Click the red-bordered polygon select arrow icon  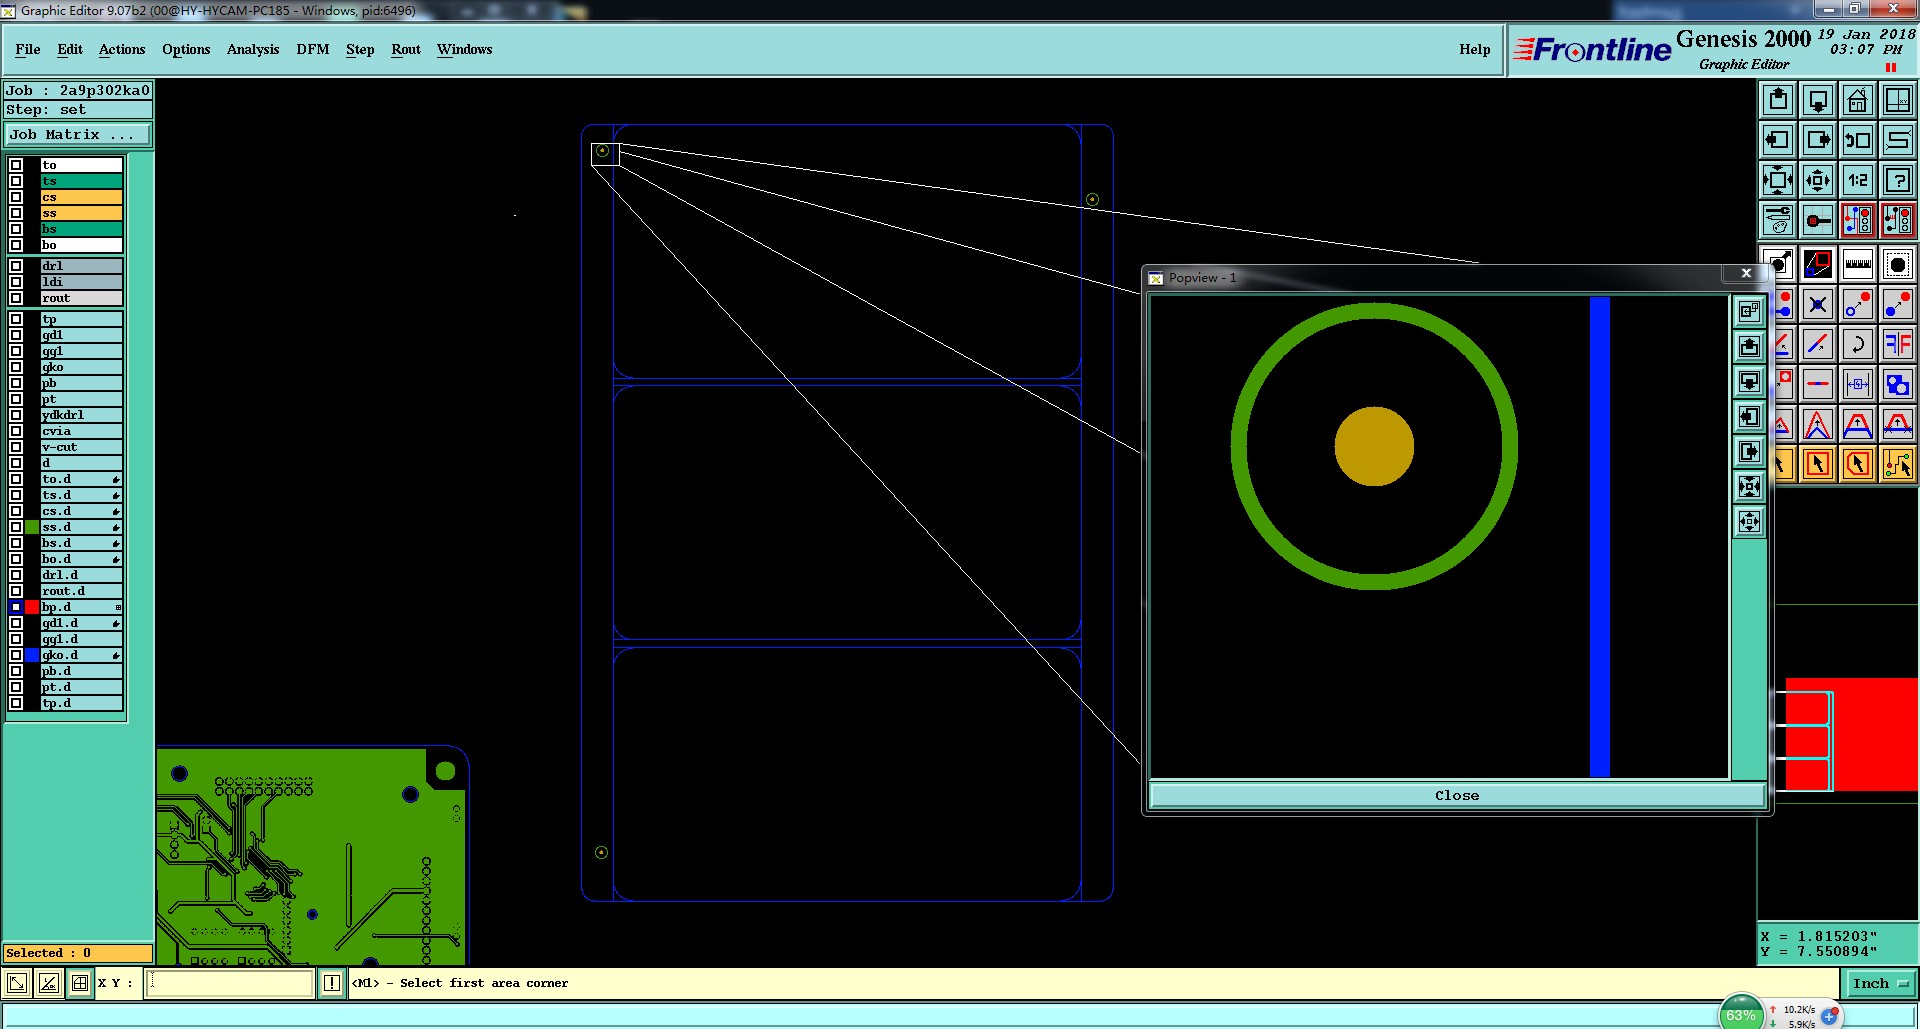(x=1858, y=464)
